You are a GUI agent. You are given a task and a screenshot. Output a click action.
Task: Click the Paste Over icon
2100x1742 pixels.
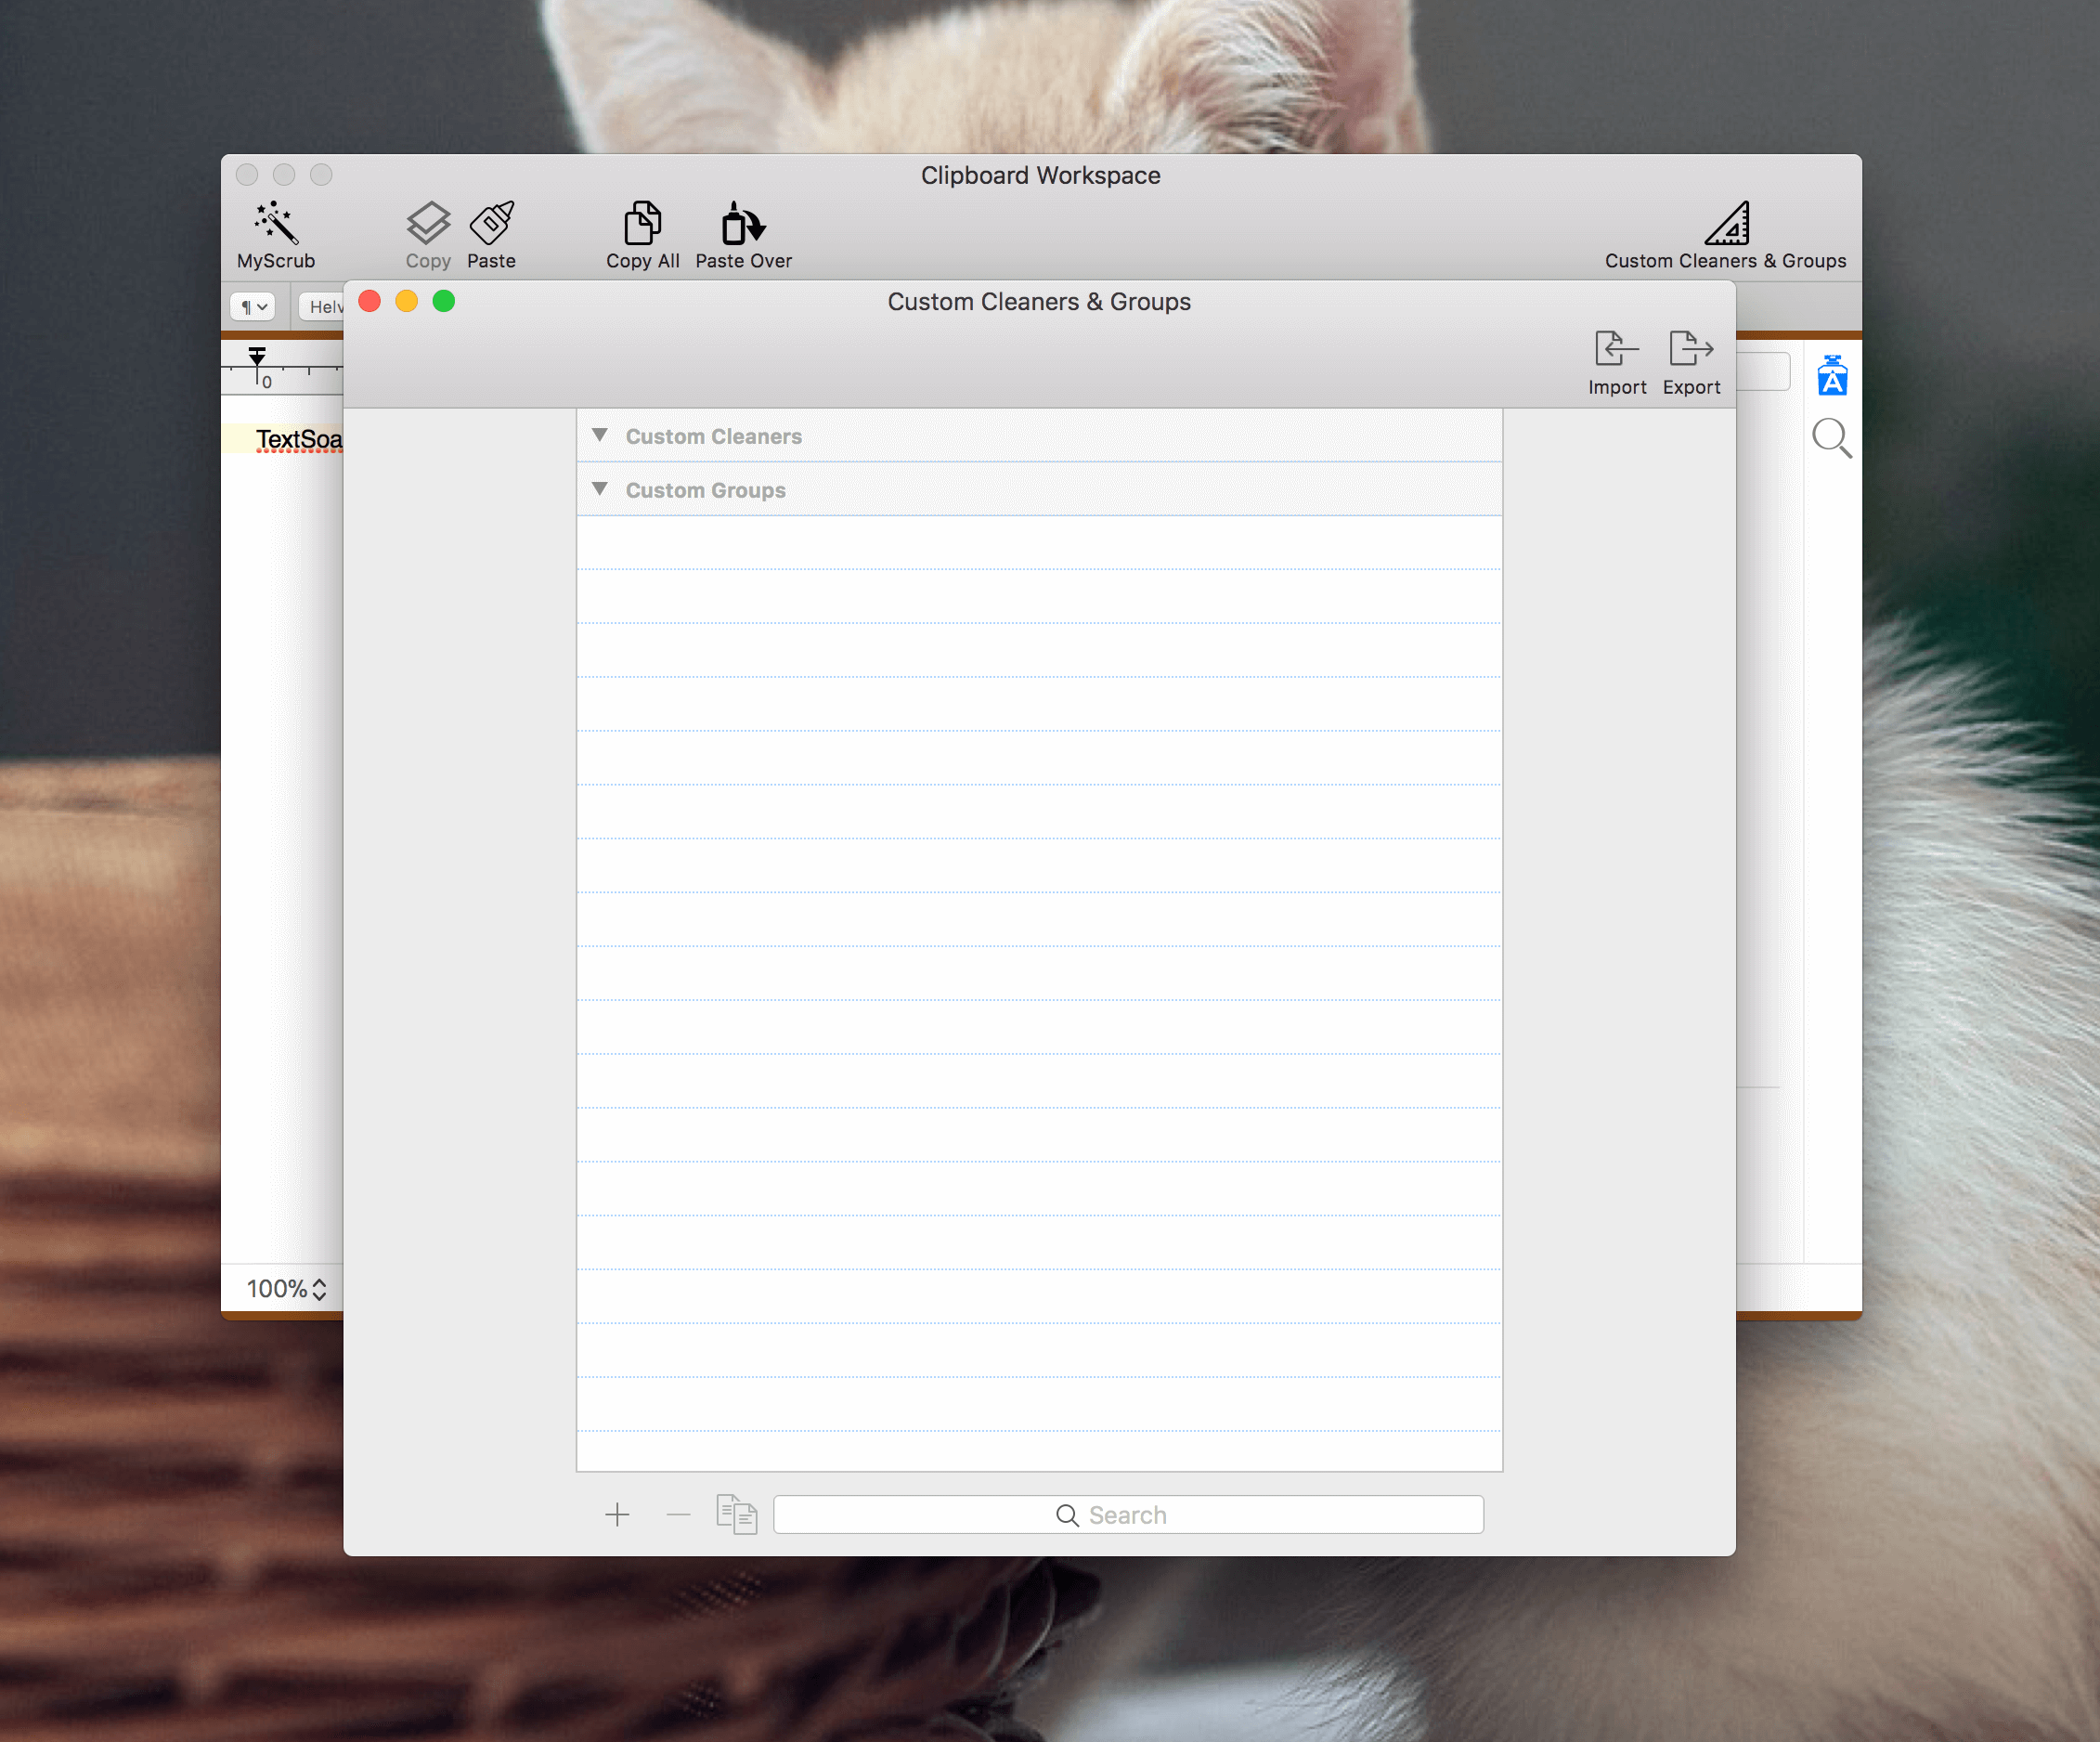click(x=743, y=223)
